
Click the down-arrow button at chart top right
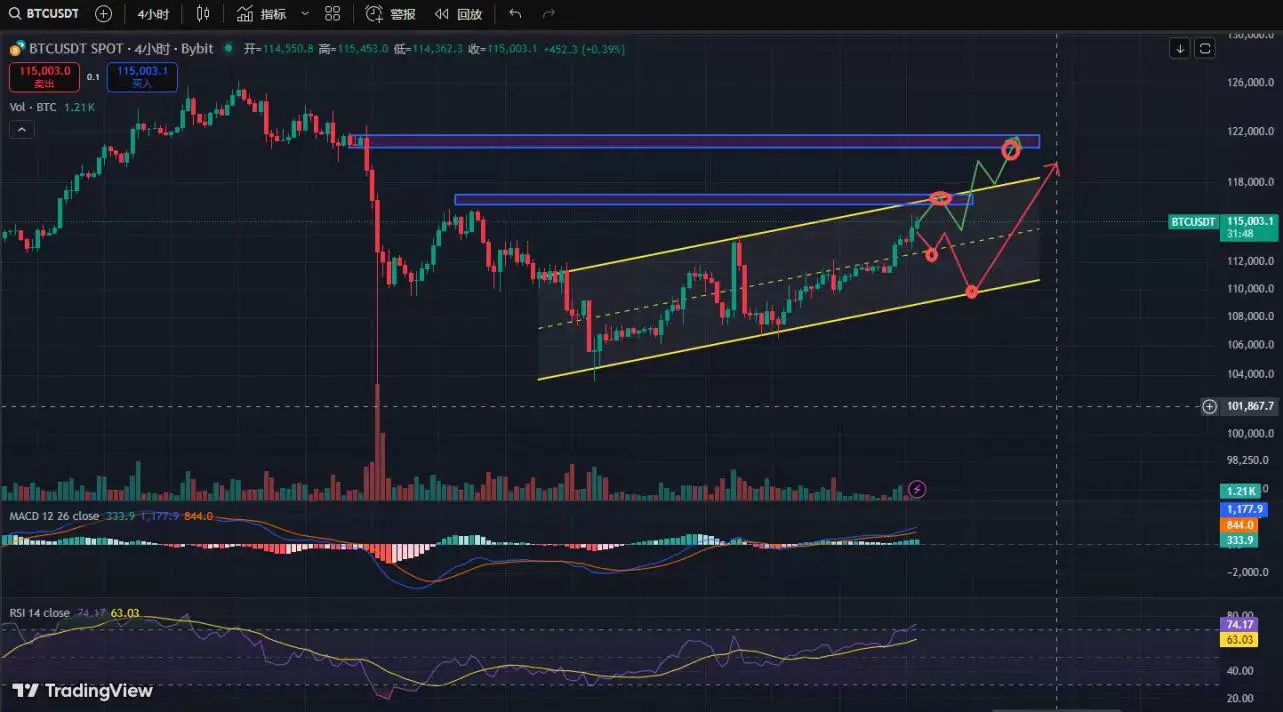click(1180, 48)
